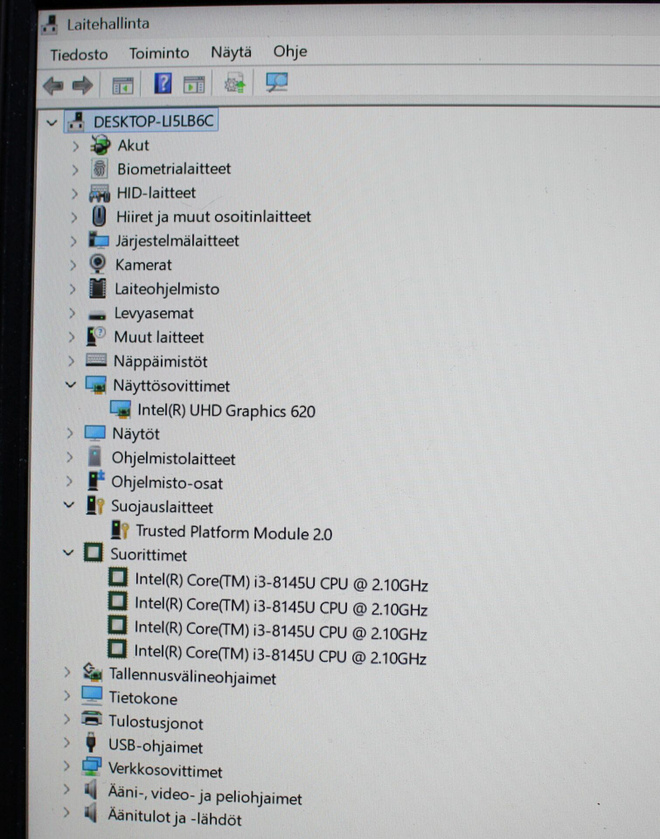Screen dimensions: 660x839
Task: Click the Verkkosovittimet network icon
Action: click(92, 766)
